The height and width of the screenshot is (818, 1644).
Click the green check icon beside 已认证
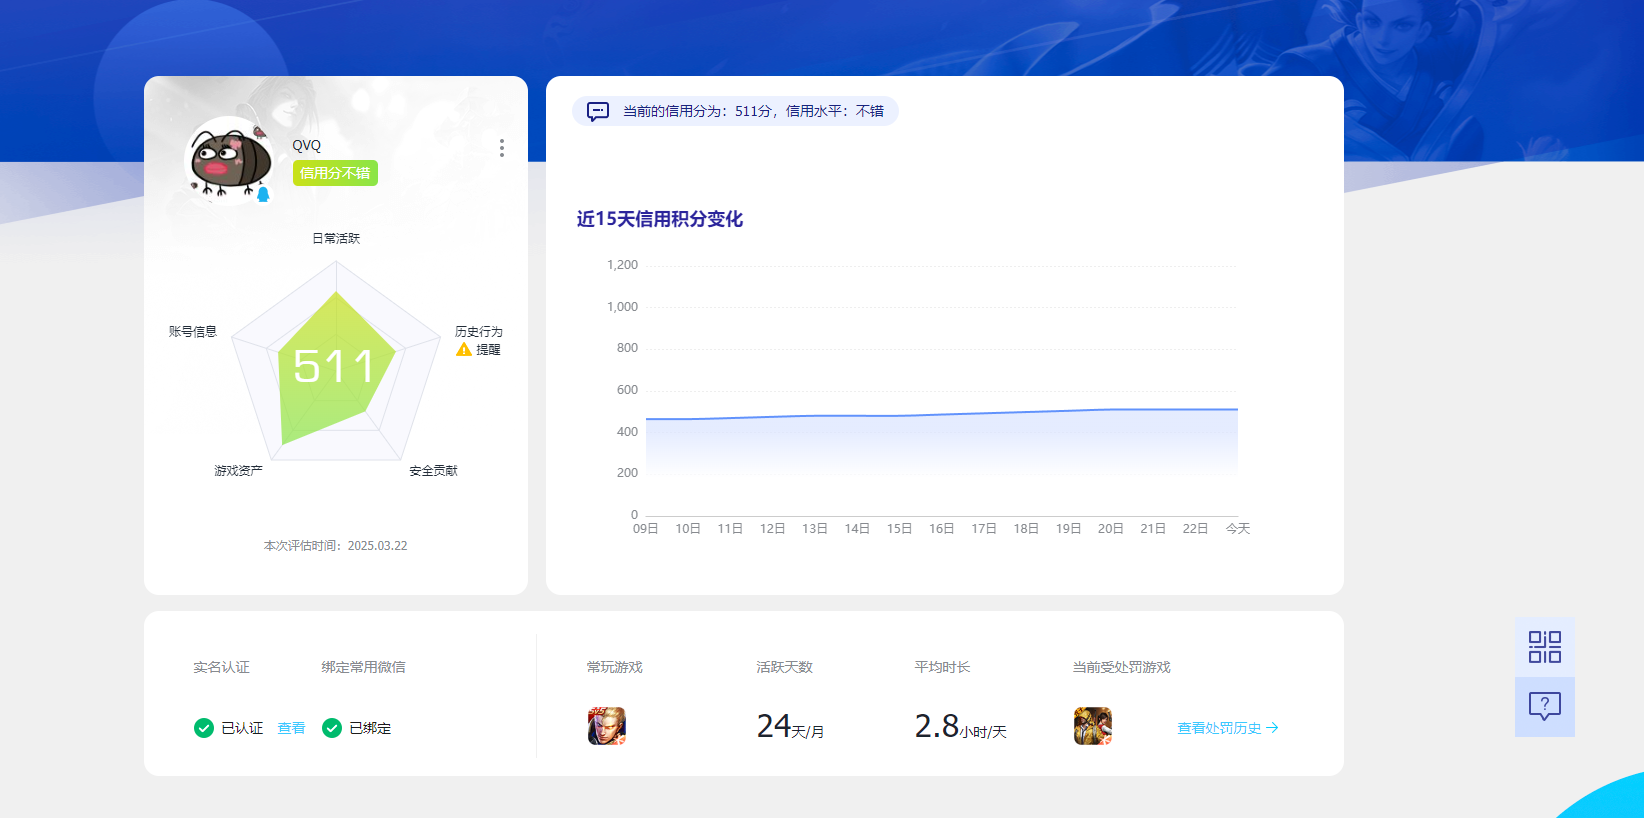204,728
